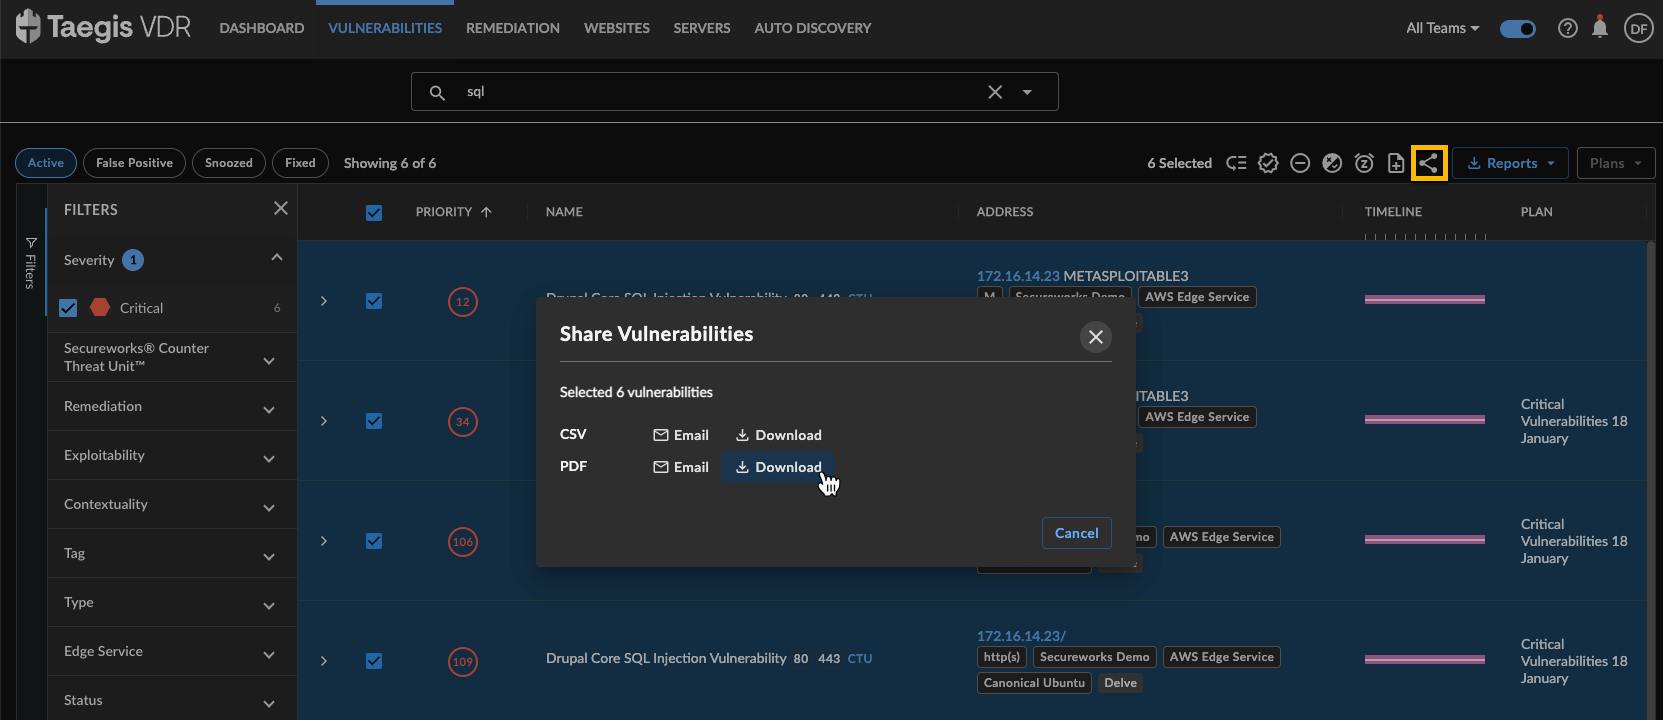Screen dimensions: 1663x720
Task: Clear the sql search text
Action: tap(995, 92)
